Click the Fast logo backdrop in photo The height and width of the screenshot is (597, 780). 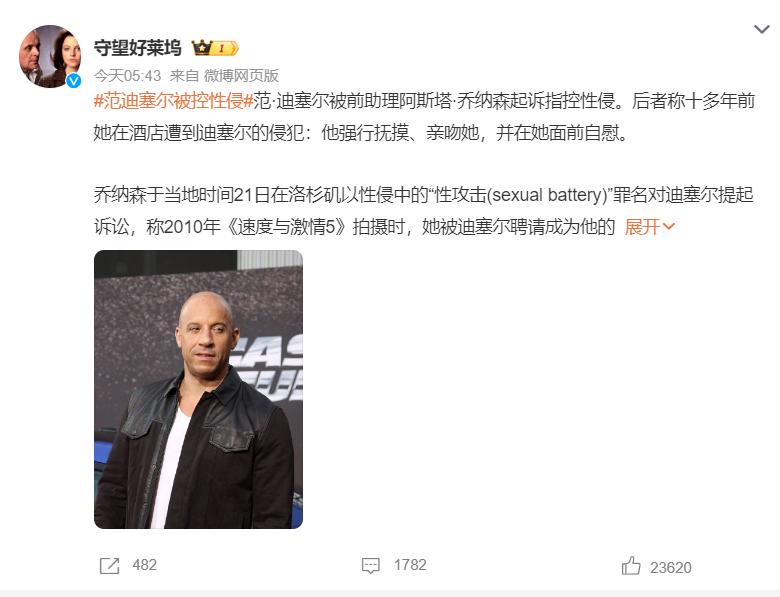(271, 368)
